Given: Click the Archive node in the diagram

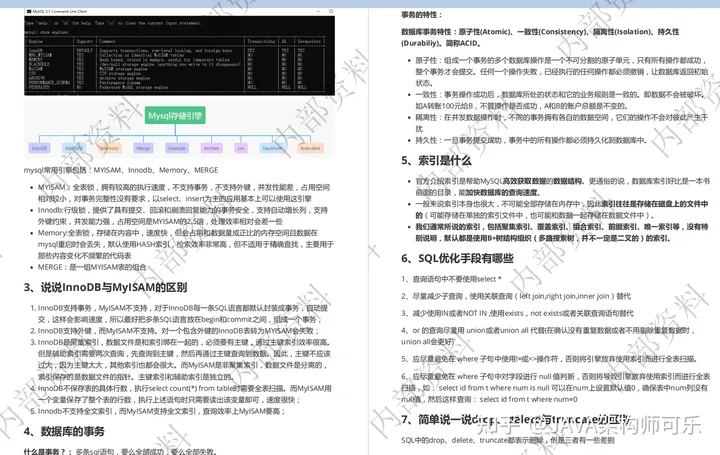Looking at the screenshot, I should coord(211,148).
